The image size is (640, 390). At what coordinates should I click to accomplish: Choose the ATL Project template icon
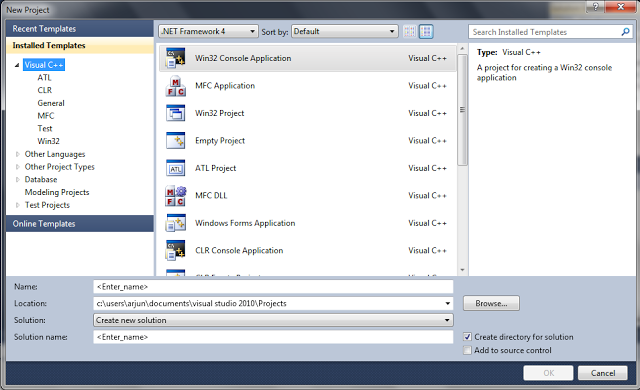[176, 168]
